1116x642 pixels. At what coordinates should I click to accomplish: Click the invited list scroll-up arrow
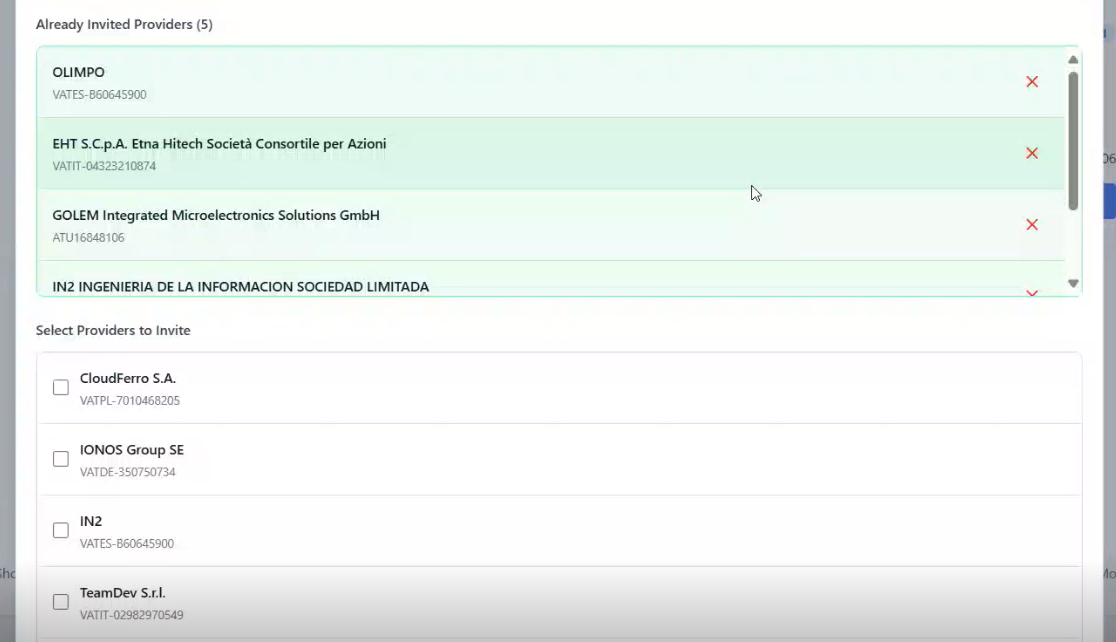click(x=1073, y=60)
